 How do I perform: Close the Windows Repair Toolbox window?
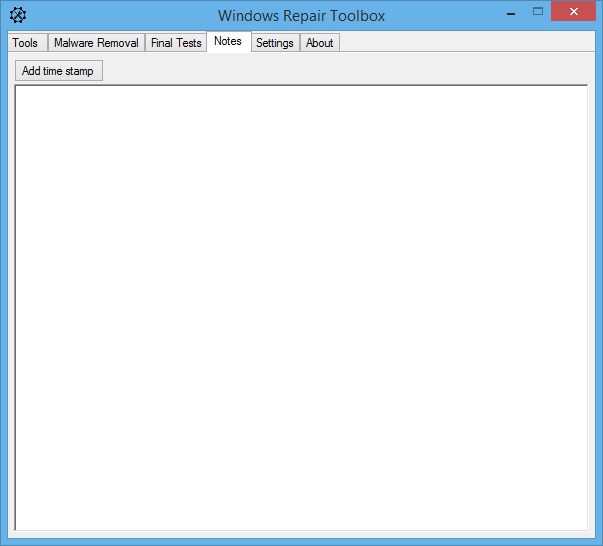(573, 12)
